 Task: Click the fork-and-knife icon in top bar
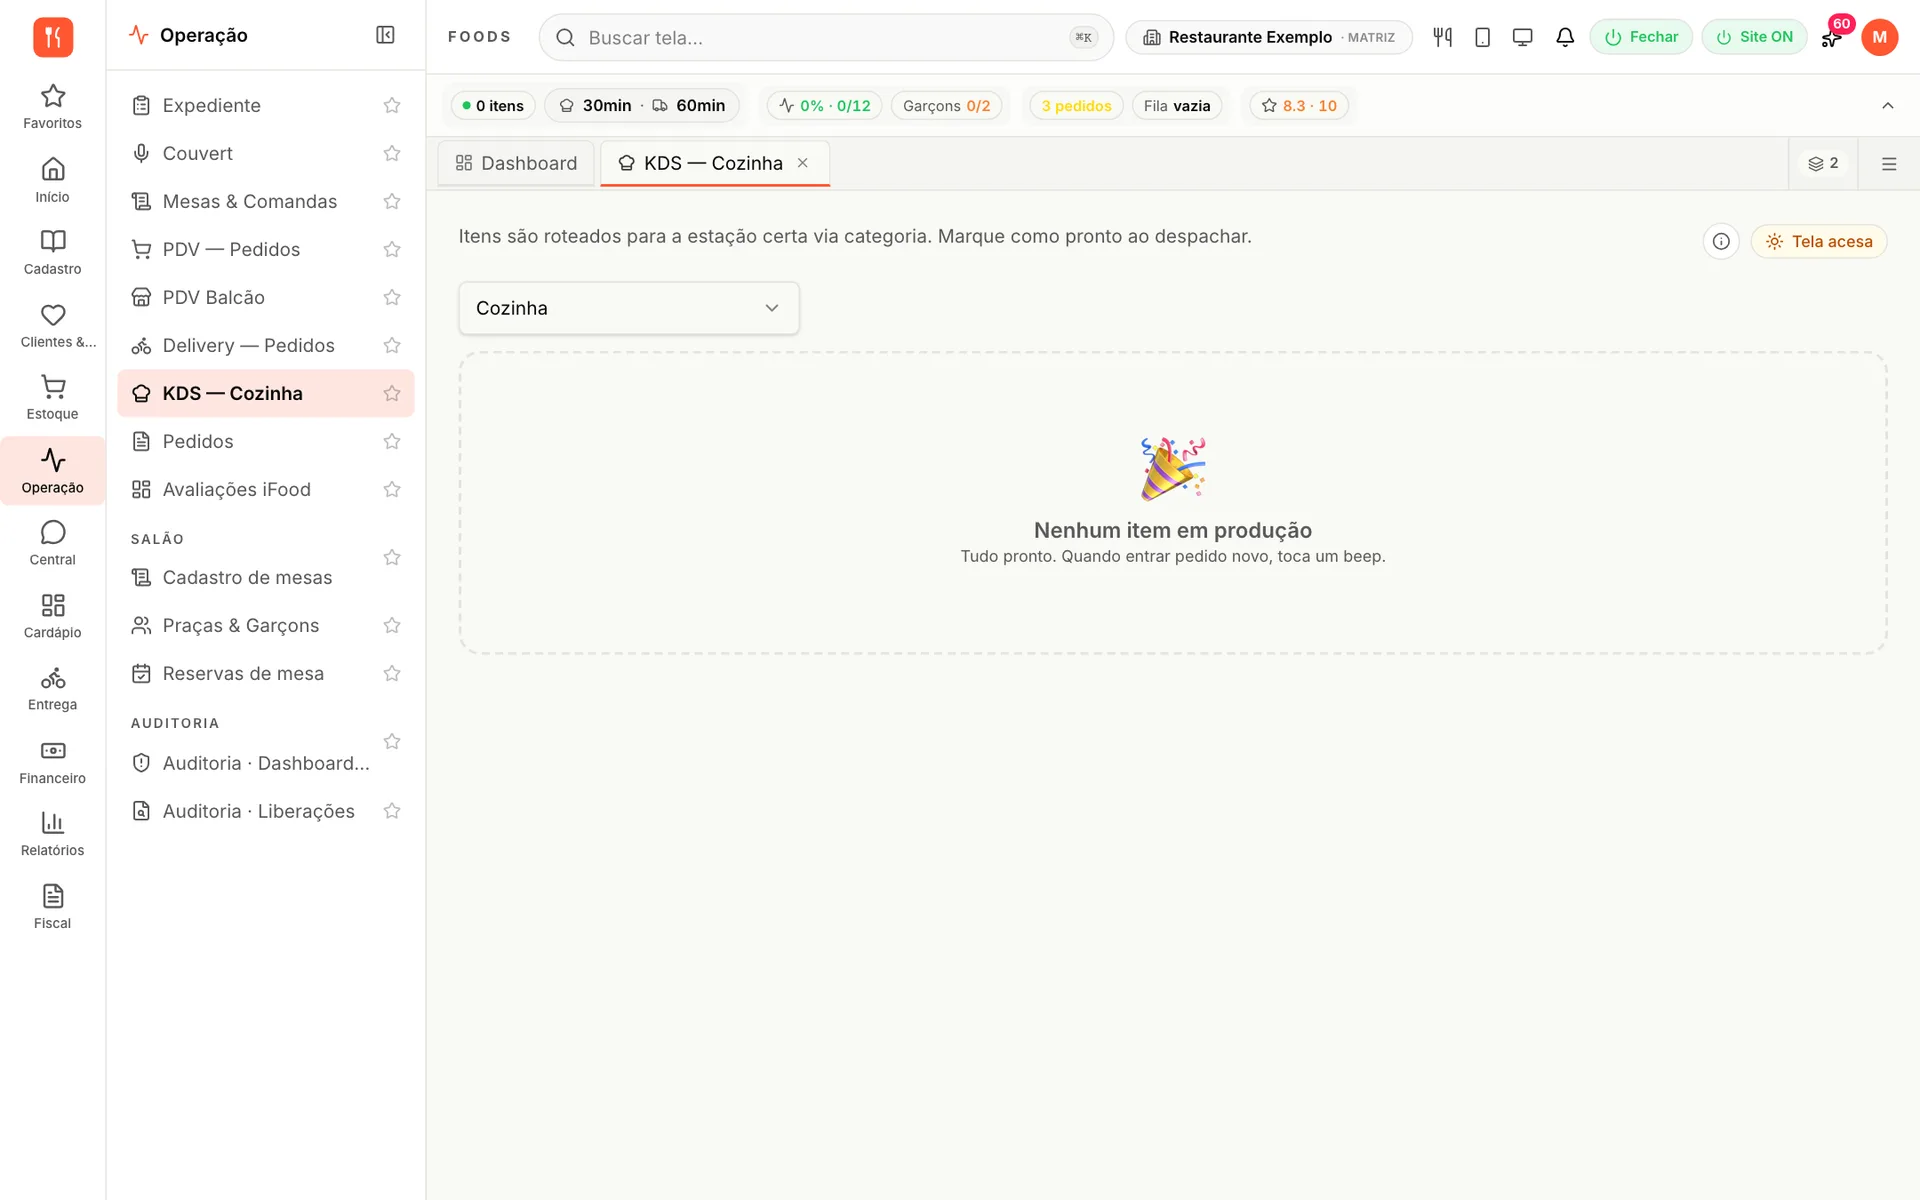(1442, 37)
